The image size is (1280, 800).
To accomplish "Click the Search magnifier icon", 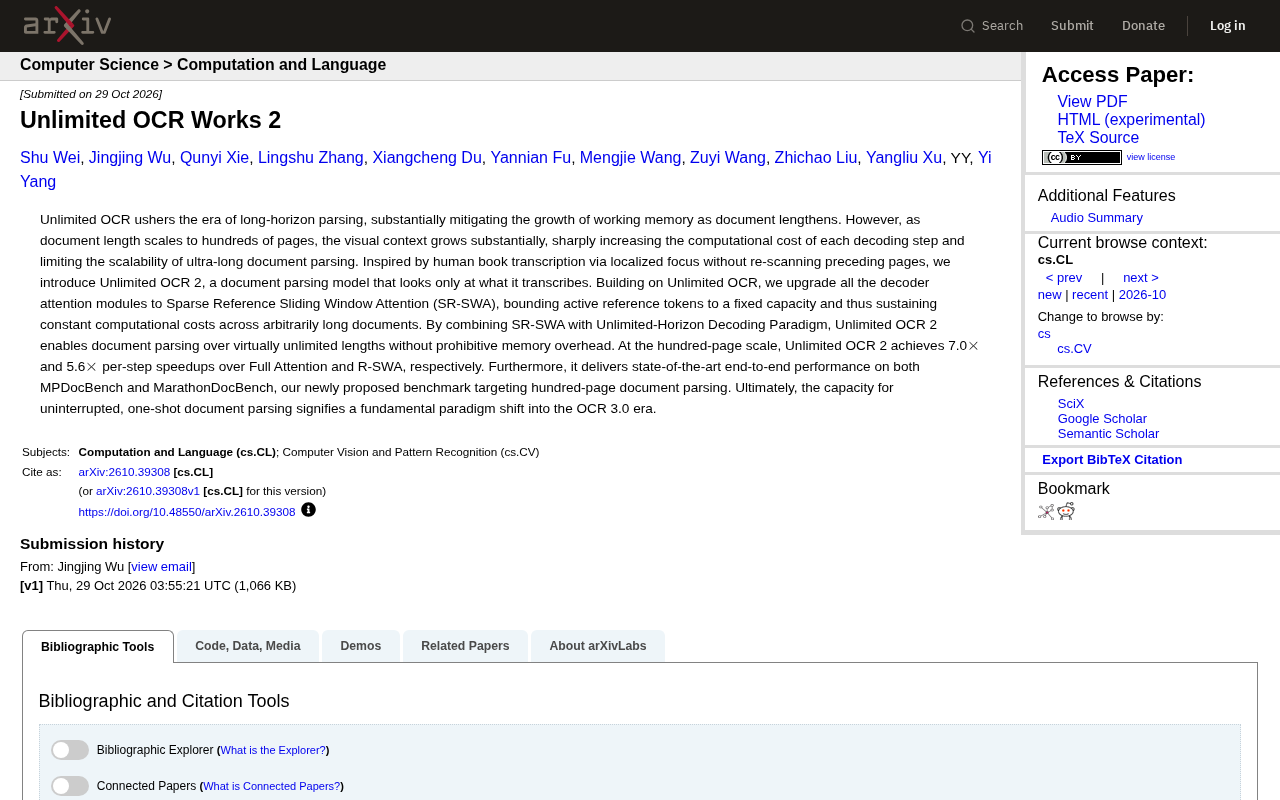I will [968, 26].
